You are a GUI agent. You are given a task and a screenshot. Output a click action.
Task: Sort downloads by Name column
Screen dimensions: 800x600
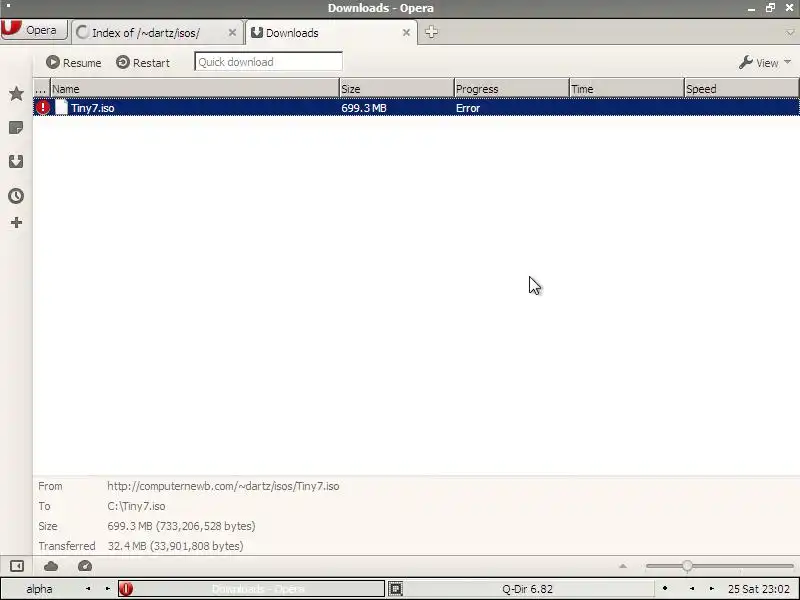[x=194, y=88]
